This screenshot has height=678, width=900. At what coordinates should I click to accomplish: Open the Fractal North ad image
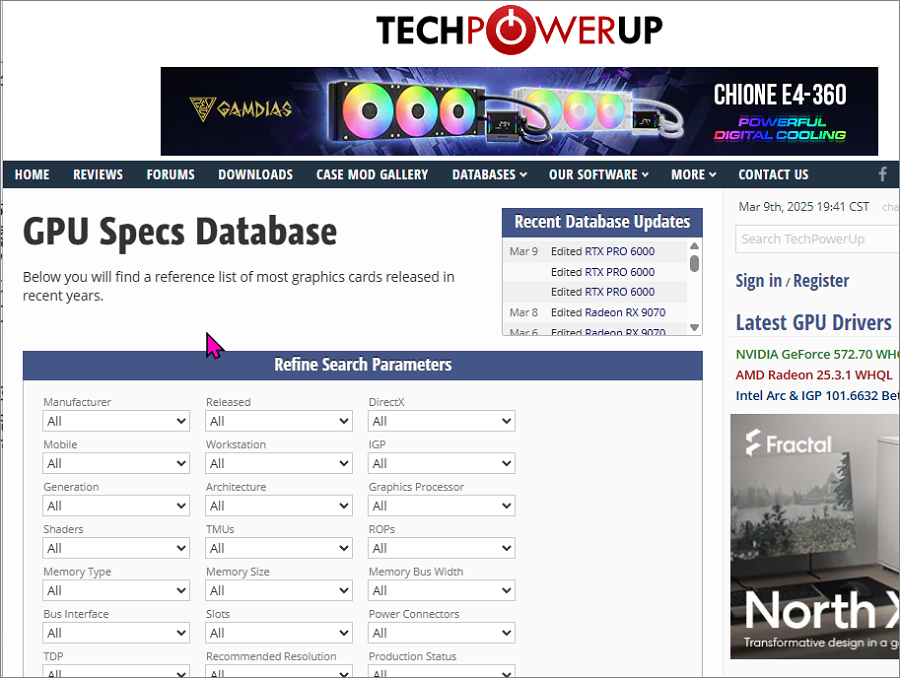[x=815, y=536]
